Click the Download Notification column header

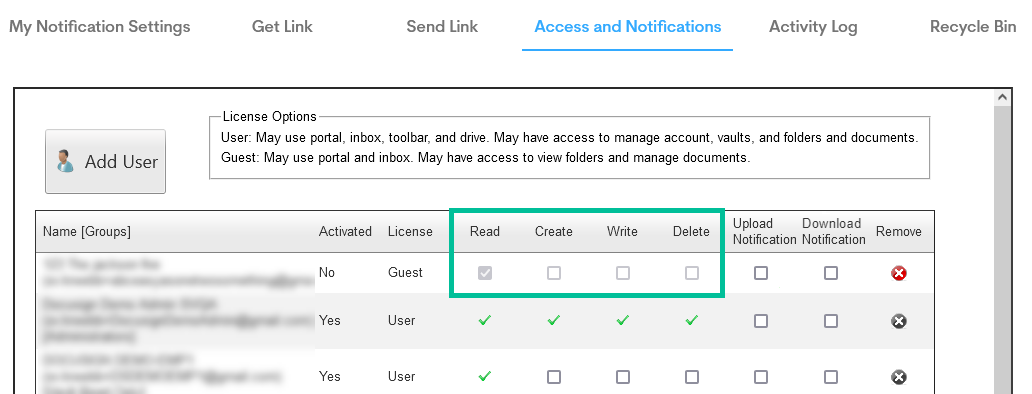coord(833,232)
